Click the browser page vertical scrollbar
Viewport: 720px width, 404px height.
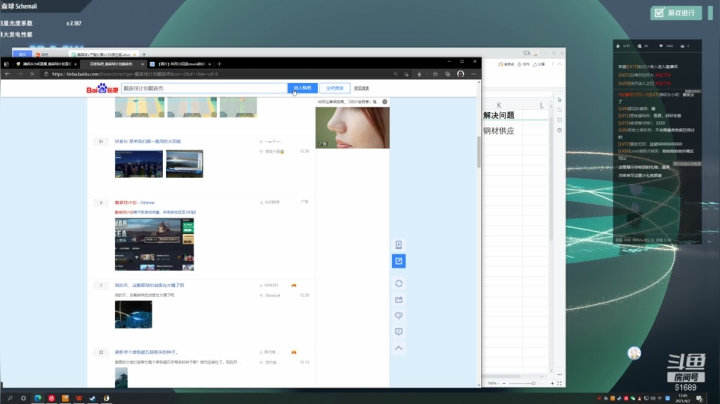tap(479, 152)
